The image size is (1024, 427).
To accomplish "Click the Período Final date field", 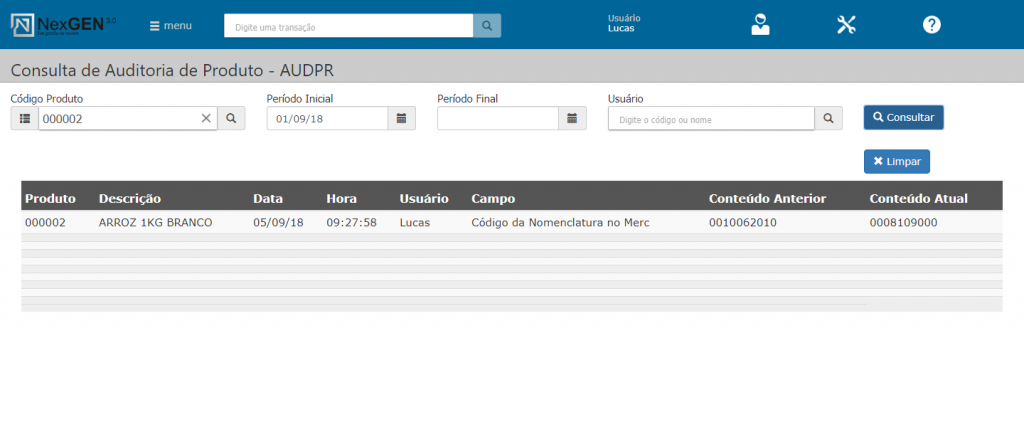I will pyautogui.click(x=497, y=119).
